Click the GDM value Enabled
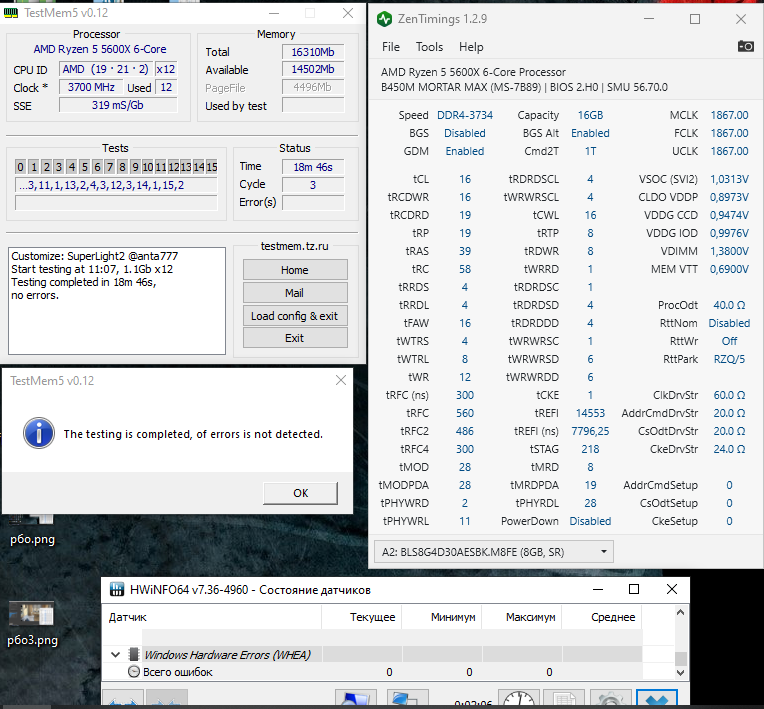The width and height of the screenshot is (764, 709). pyautogui.click(x=465, y=151)
